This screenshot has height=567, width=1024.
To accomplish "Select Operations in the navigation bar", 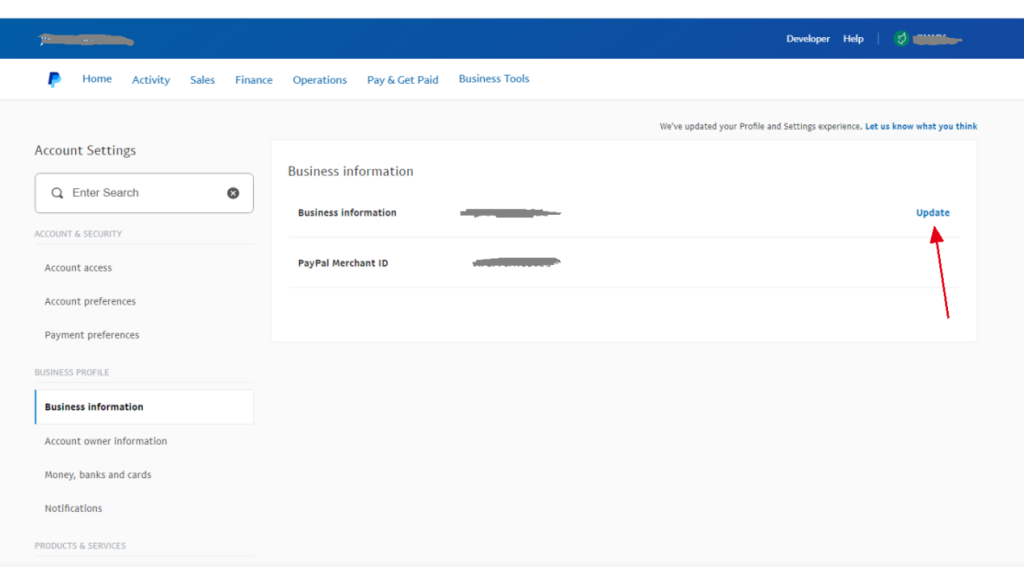I will (x=319, y=80).
